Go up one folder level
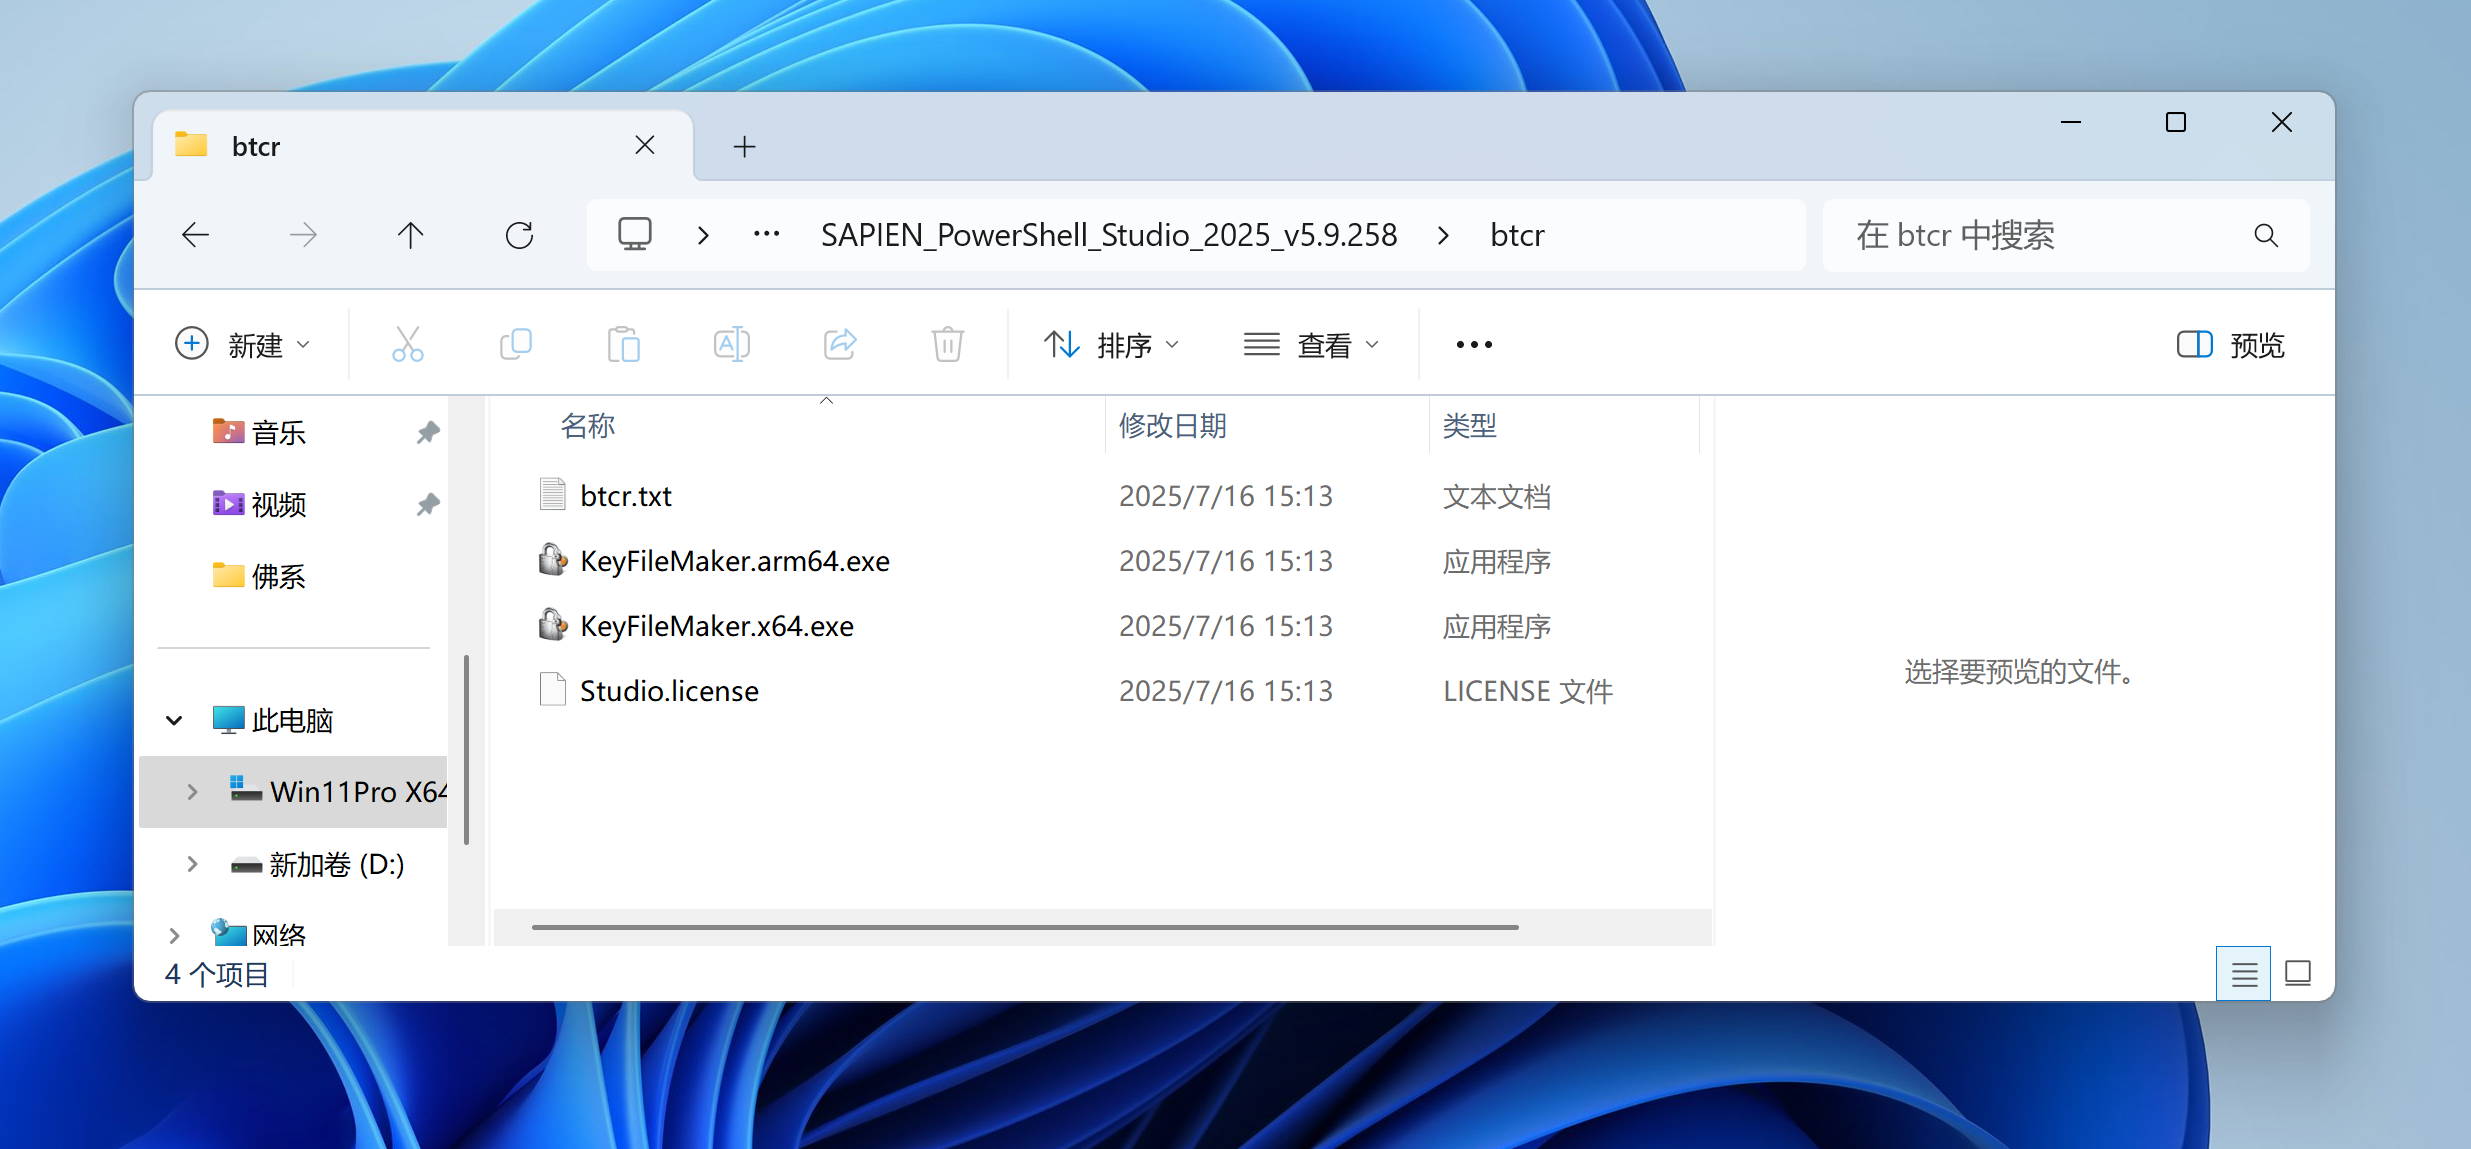The height and width of the screenshot is (1149, 2471). click(410, 236)
